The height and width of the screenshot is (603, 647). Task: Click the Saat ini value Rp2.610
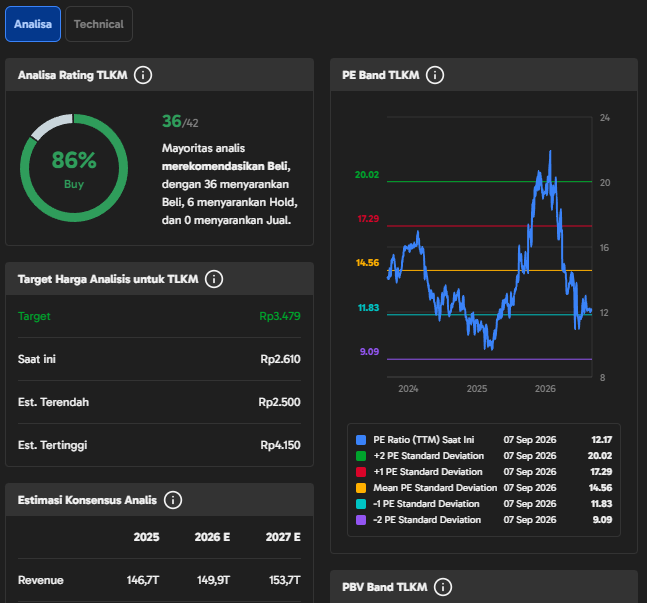click(x=280, y=359)
